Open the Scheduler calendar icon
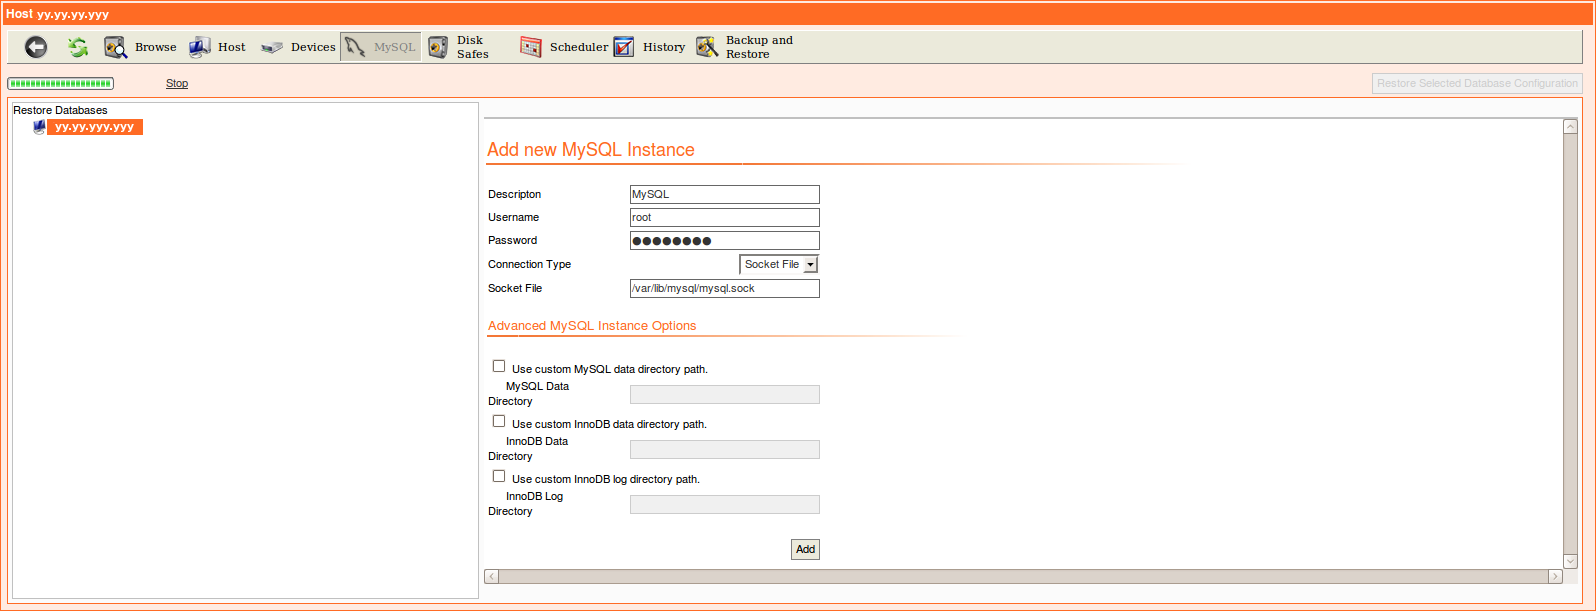1596x611 pixels. 531,47
